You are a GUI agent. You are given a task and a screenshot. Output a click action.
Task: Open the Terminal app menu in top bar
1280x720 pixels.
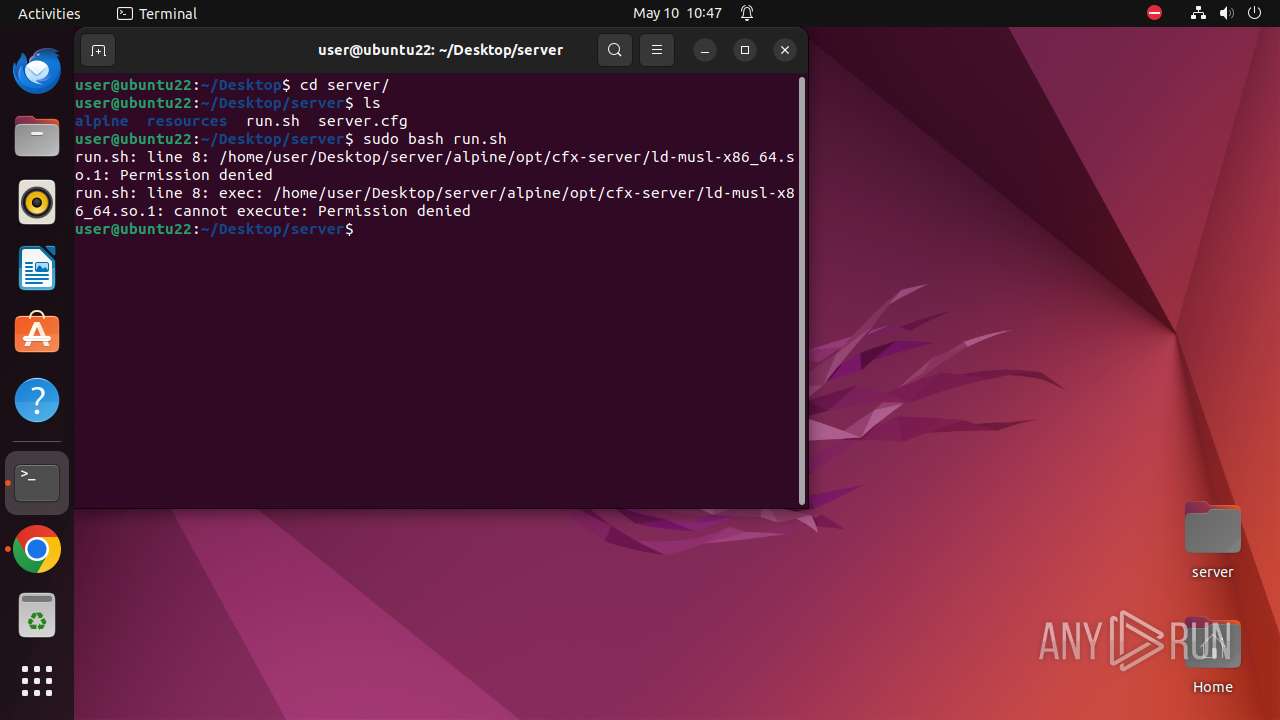(x=157, y=13)
